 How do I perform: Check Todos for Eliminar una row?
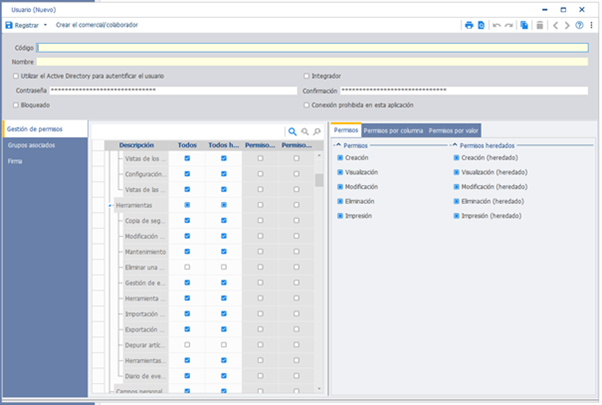pos(187,267)
